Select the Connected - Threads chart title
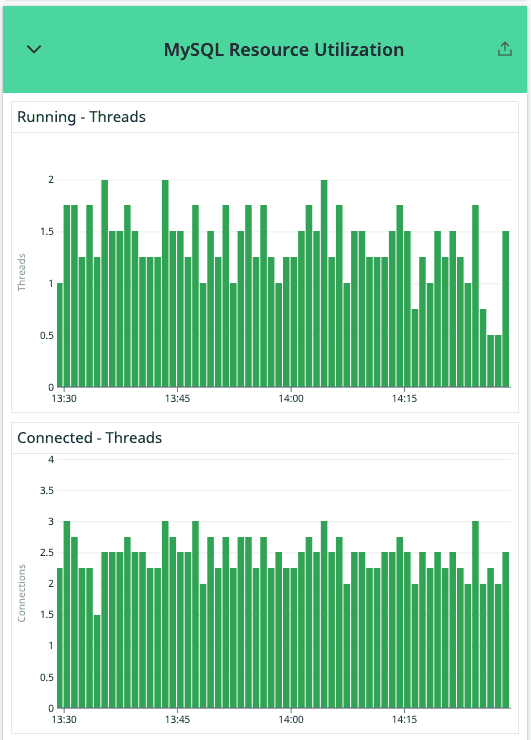The image size is (531, 740). (x=89, y=437)
